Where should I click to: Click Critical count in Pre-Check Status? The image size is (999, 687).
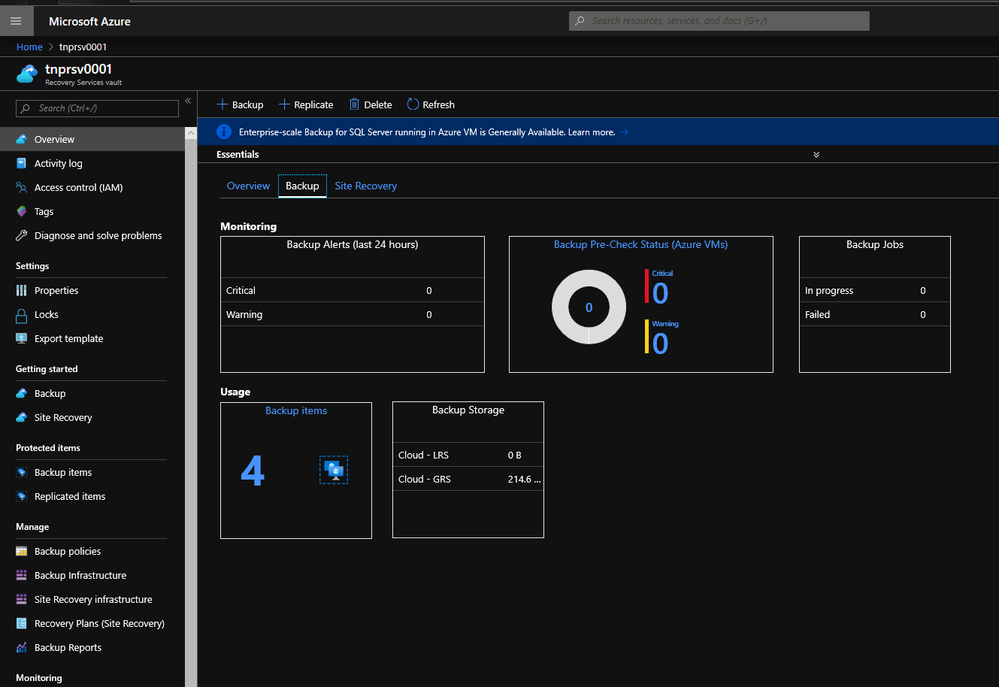(660, 293)
